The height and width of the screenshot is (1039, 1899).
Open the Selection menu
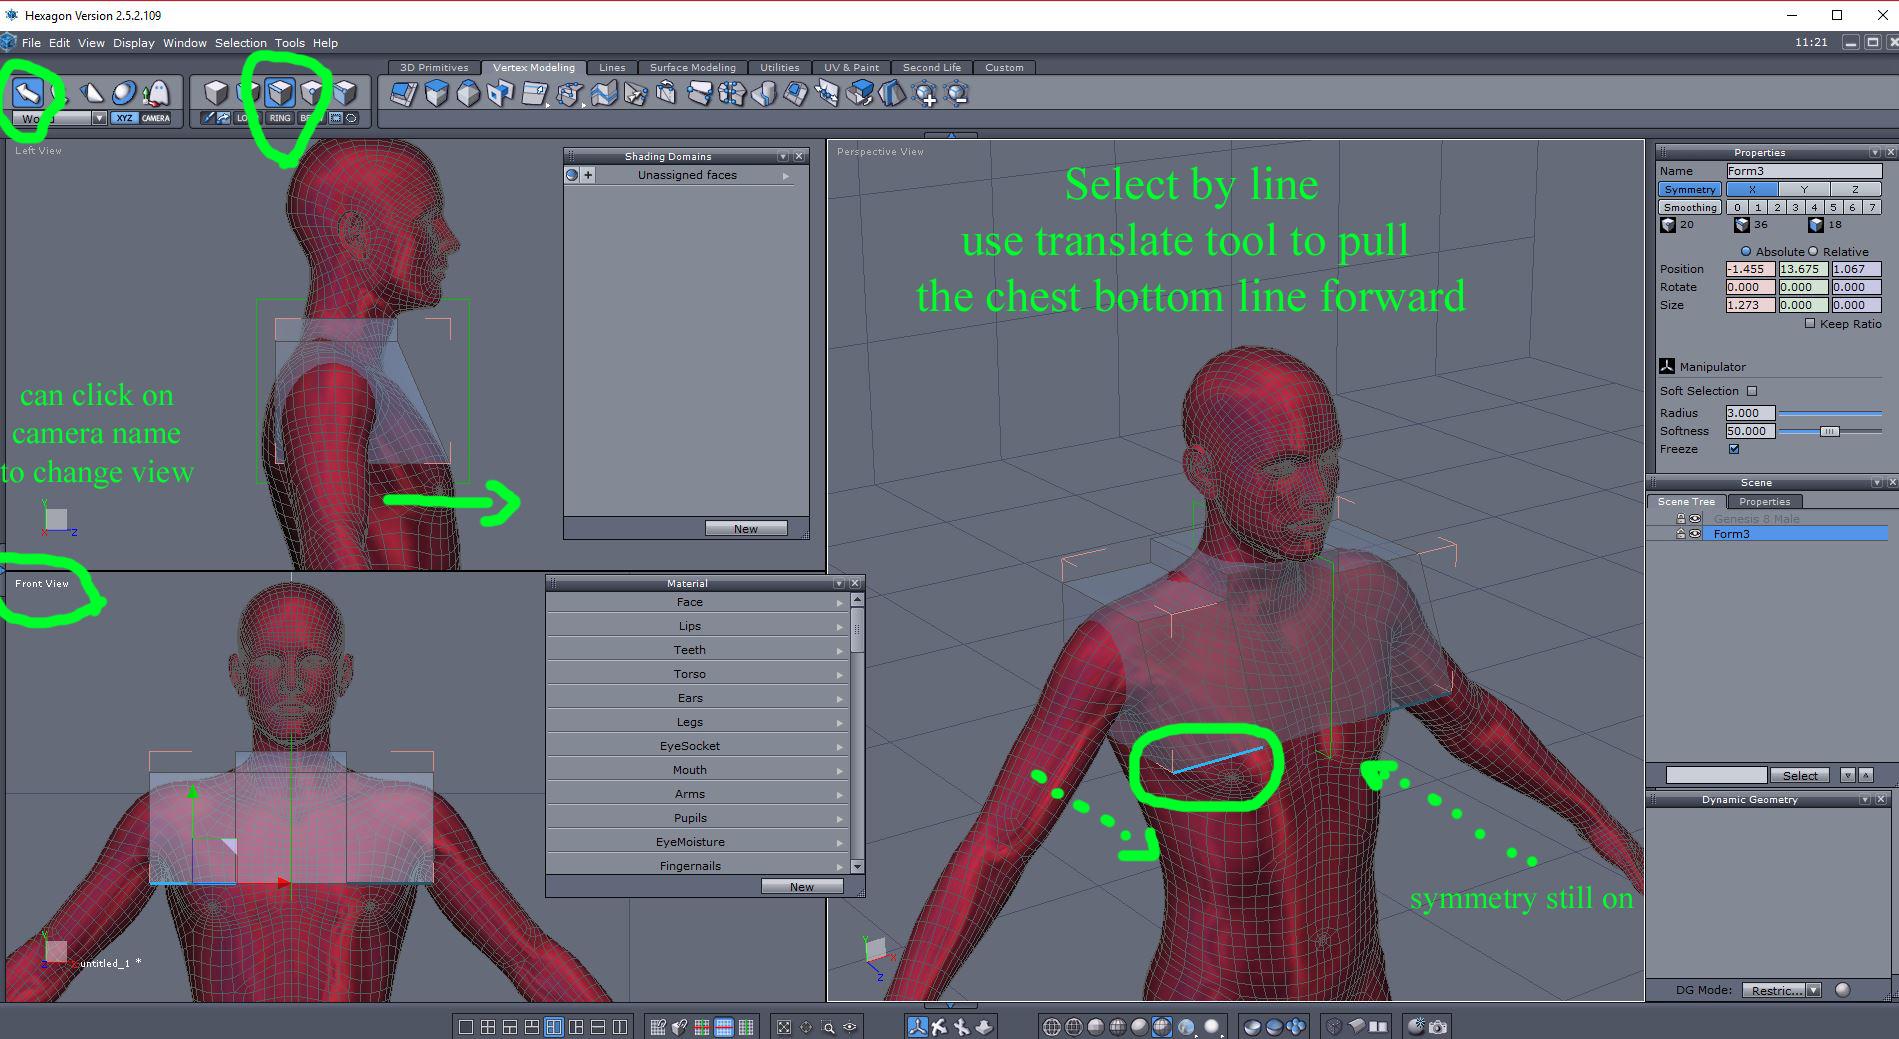tap(241, 43)
